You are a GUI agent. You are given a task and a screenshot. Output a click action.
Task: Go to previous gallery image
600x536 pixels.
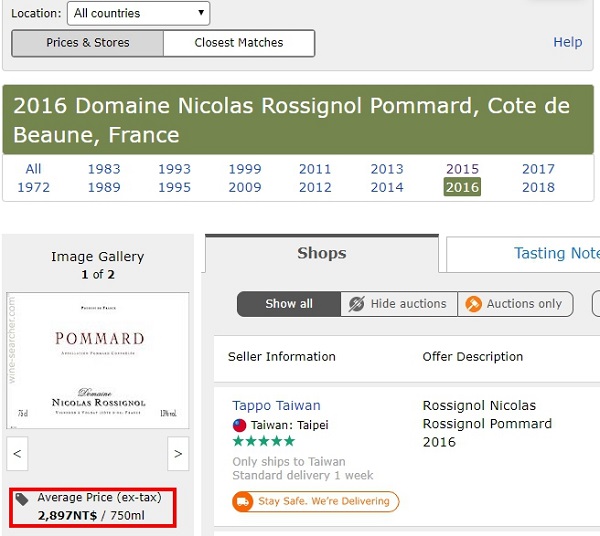(17, 454)
